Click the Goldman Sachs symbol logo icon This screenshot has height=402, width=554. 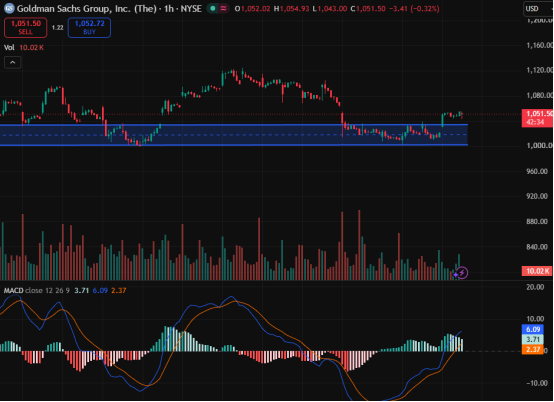(x=9, y=8)
